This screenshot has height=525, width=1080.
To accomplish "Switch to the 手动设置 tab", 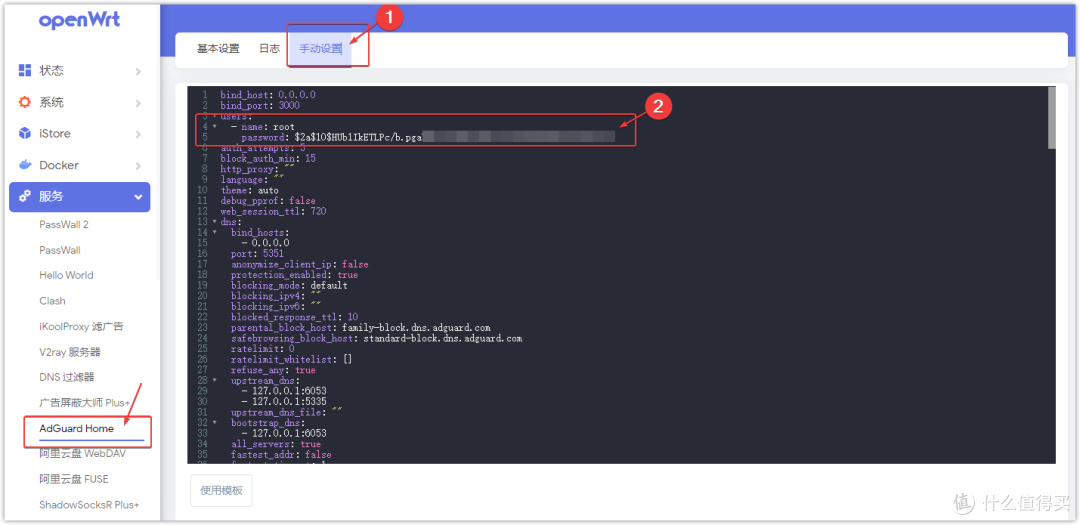I will [x=320, y=48].
